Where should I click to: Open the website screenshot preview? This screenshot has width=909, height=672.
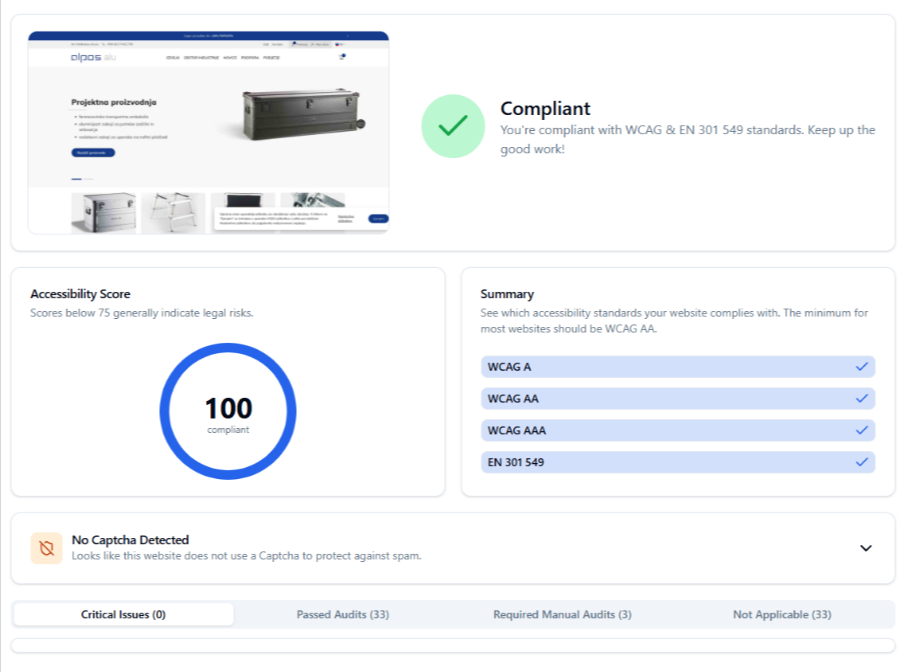point(208,132)
